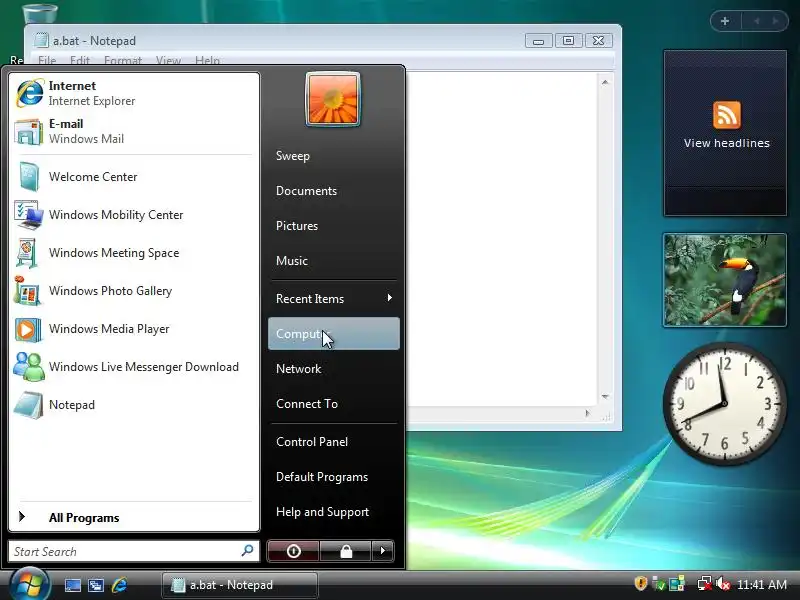Launch Windows Mail E-mail entry
The height and width of the screenshot is (600, 800).
click(x=134, y=131)
